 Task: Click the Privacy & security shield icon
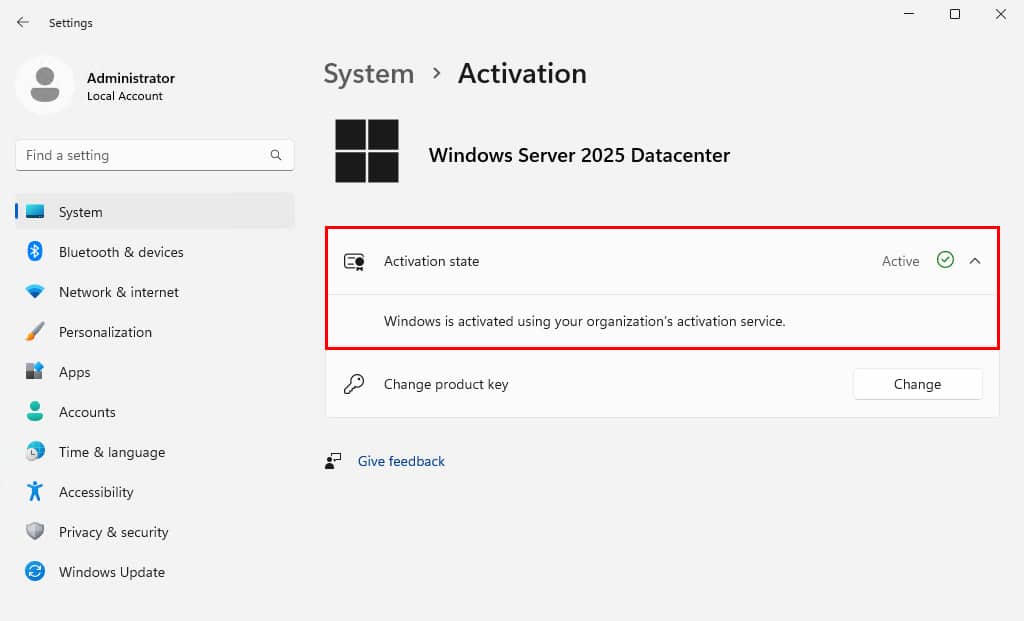pyautogui.click(x=35, y=531)
